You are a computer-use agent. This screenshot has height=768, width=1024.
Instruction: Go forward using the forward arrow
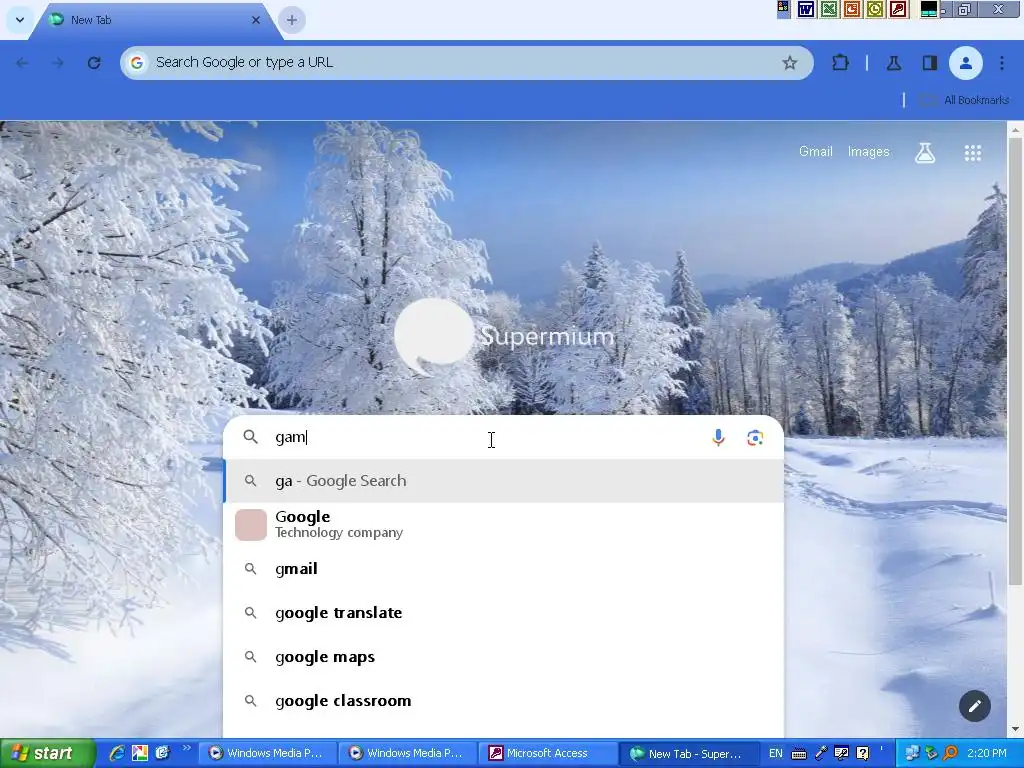[x=57, y=63]
